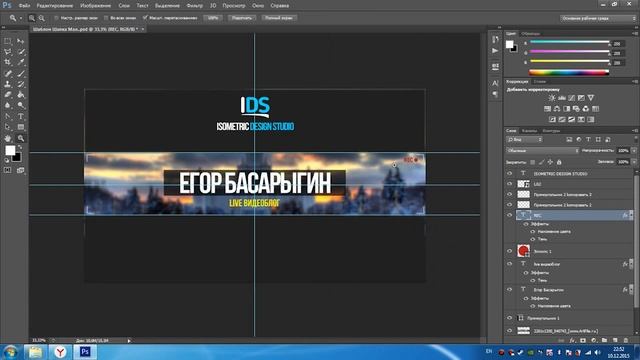Add Brightness/Contrast adjustment layer
The height and width of the screenshot is (360, 640).
(552, 98)
